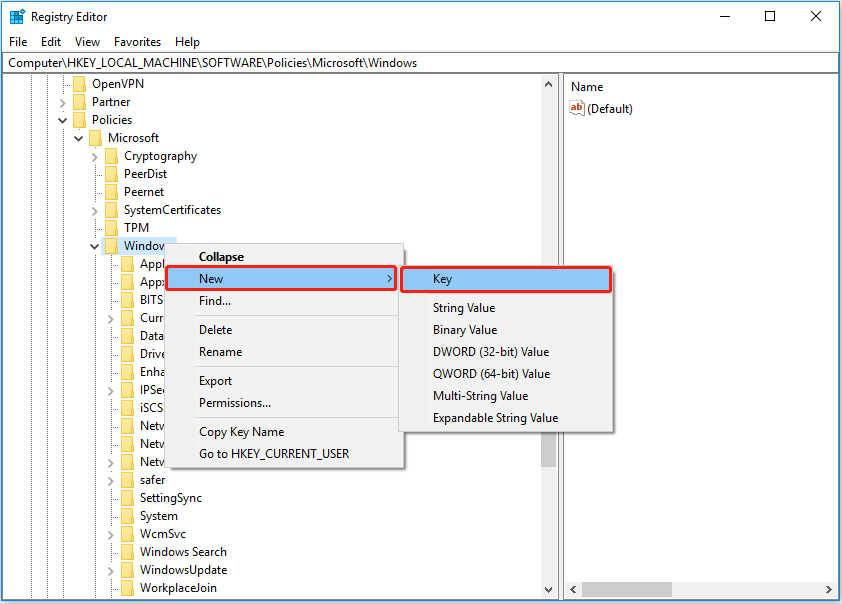
Task: Select the WindowsUpdate folder icon
Action: point(129,569)
